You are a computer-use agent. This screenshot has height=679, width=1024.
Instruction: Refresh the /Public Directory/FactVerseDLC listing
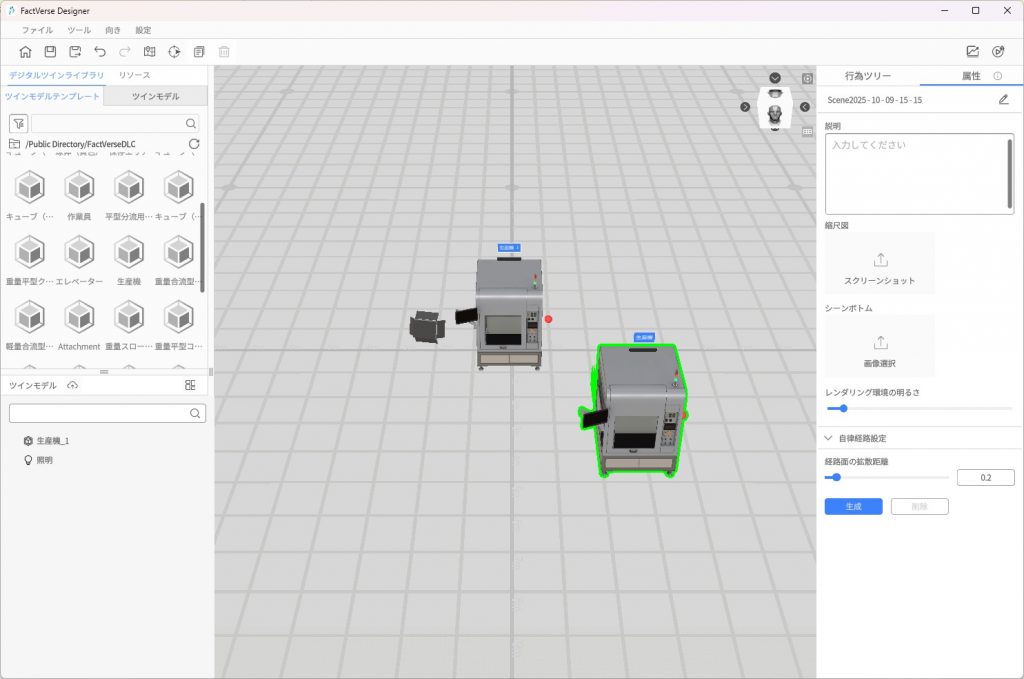click(194, 144)
